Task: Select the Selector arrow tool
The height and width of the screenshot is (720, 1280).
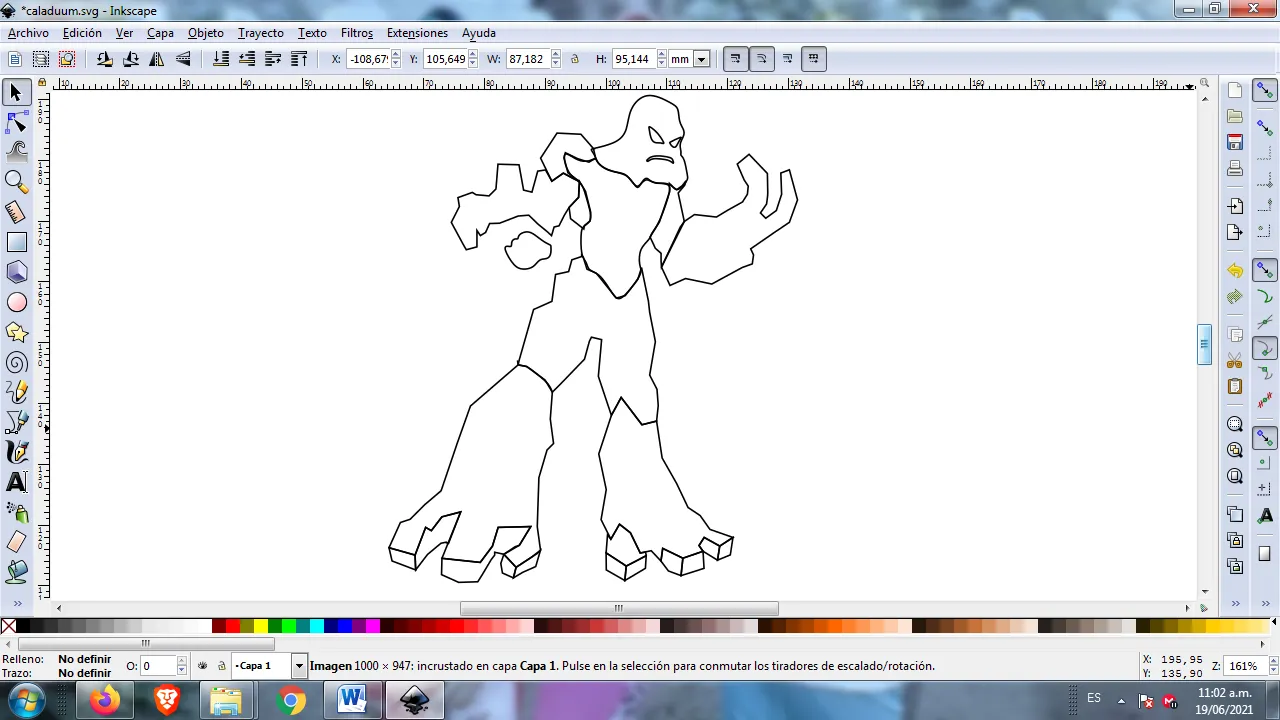Action: [16, 93]
